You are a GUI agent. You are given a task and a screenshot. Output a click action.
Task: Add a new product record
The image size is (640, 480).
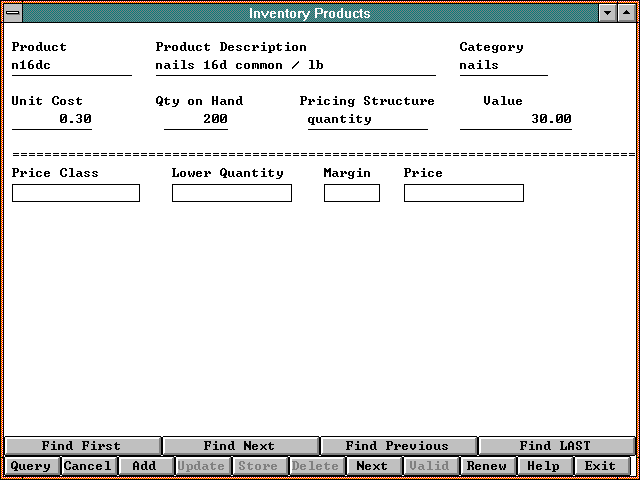point(144,466)
